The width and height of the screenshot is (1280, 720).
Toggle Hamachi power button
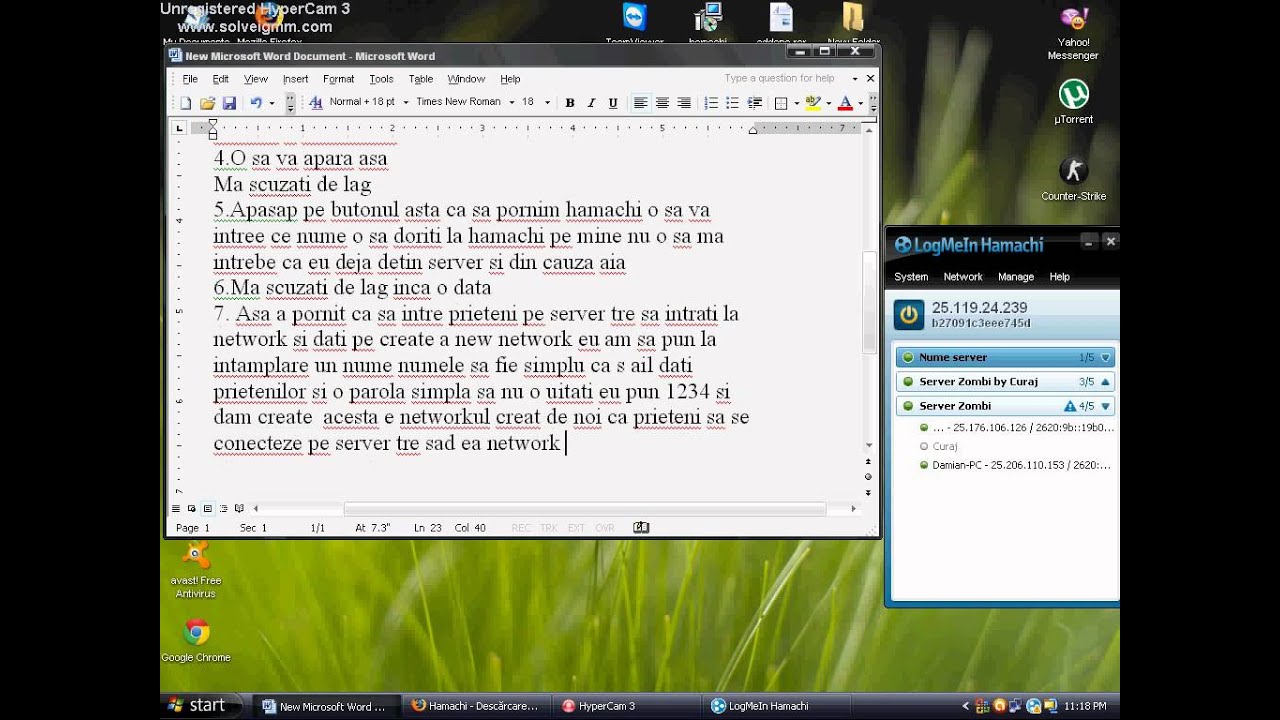click(908, 315)
